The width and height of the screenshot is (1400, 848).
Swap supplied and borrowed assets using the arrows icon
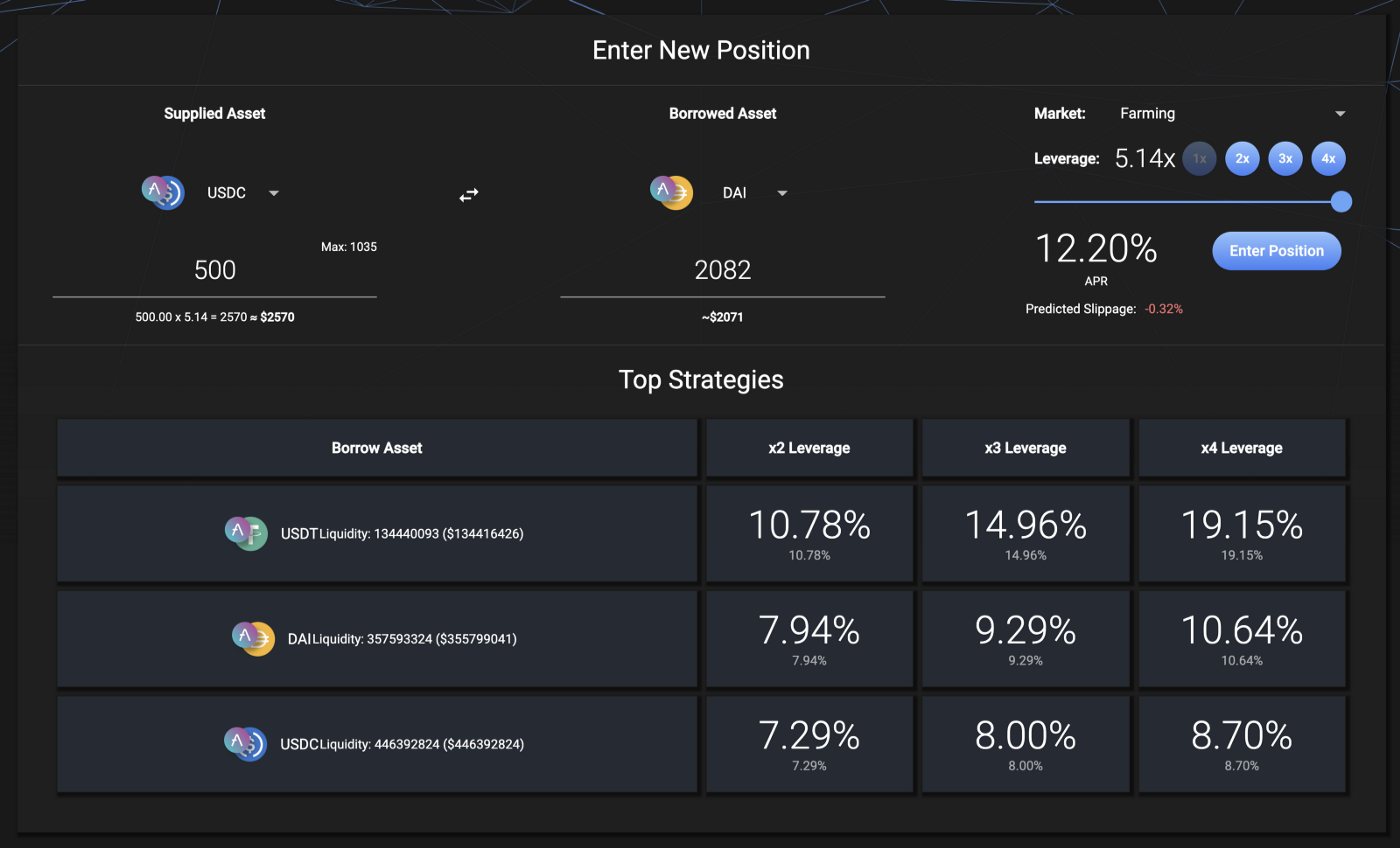[x=469, y=195]
